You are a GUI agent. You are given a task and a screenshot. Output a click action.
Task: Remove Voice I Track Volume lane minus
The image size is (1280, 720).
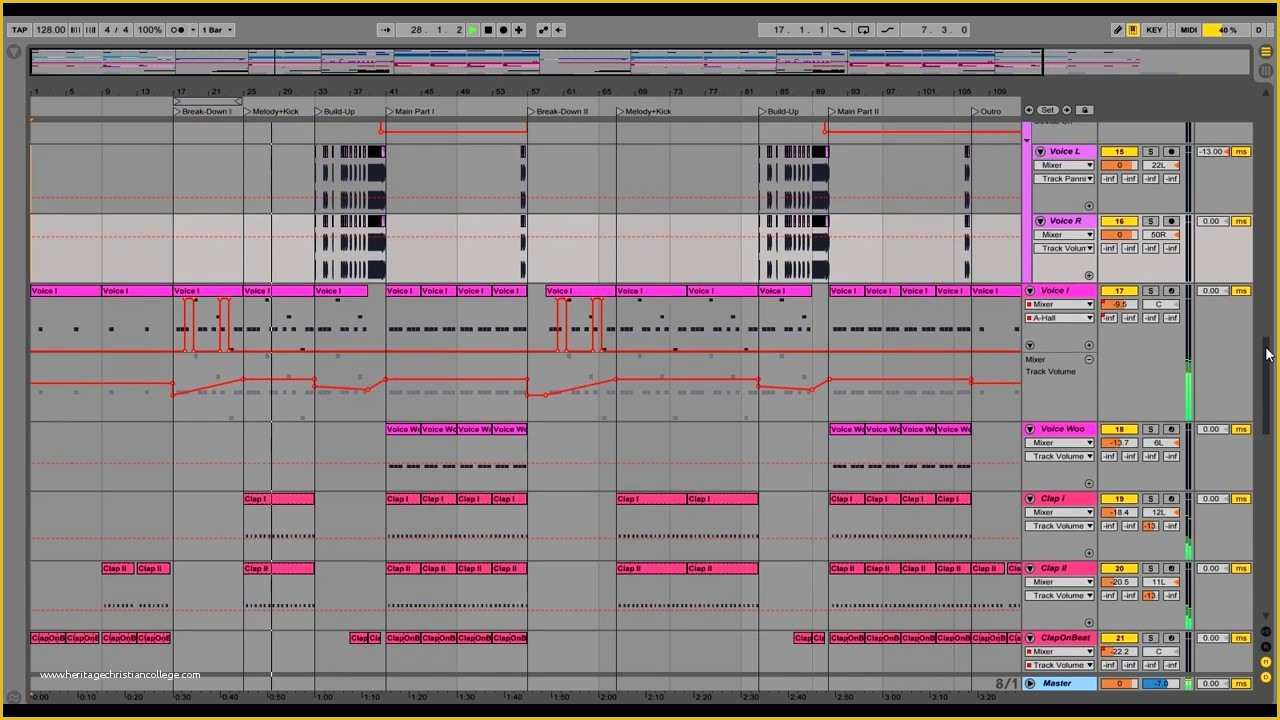1089,359
